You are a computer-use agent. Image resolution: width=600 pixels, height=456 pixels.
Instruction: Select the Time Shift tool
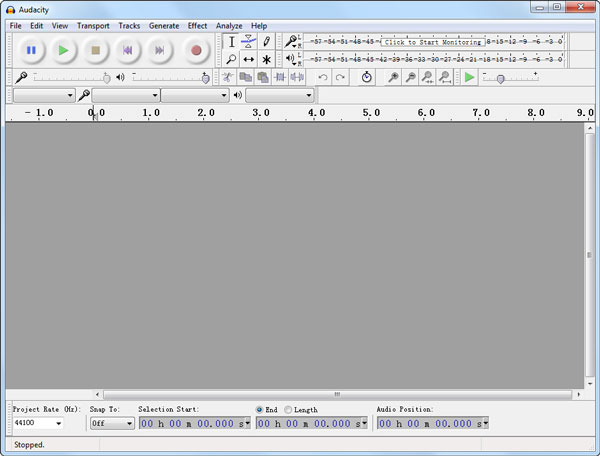[249, 59]
